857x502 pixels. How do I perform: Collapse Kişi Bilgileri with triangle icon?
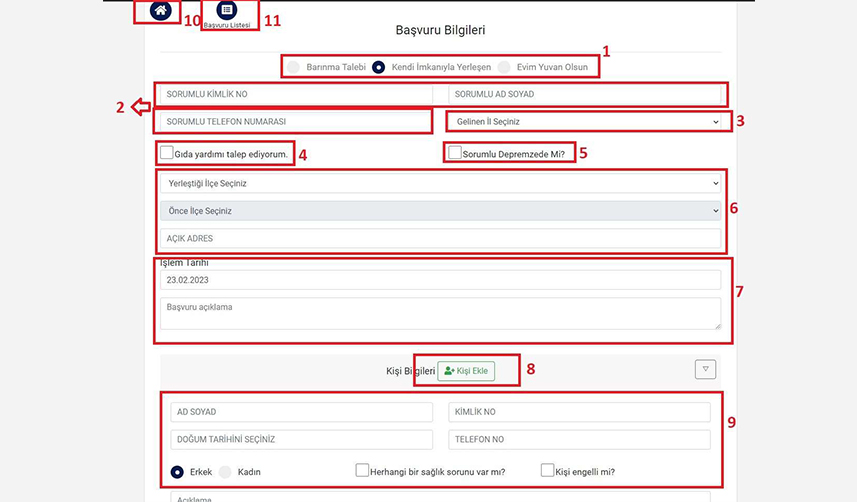pyautogui.click(x=705, y=370)
